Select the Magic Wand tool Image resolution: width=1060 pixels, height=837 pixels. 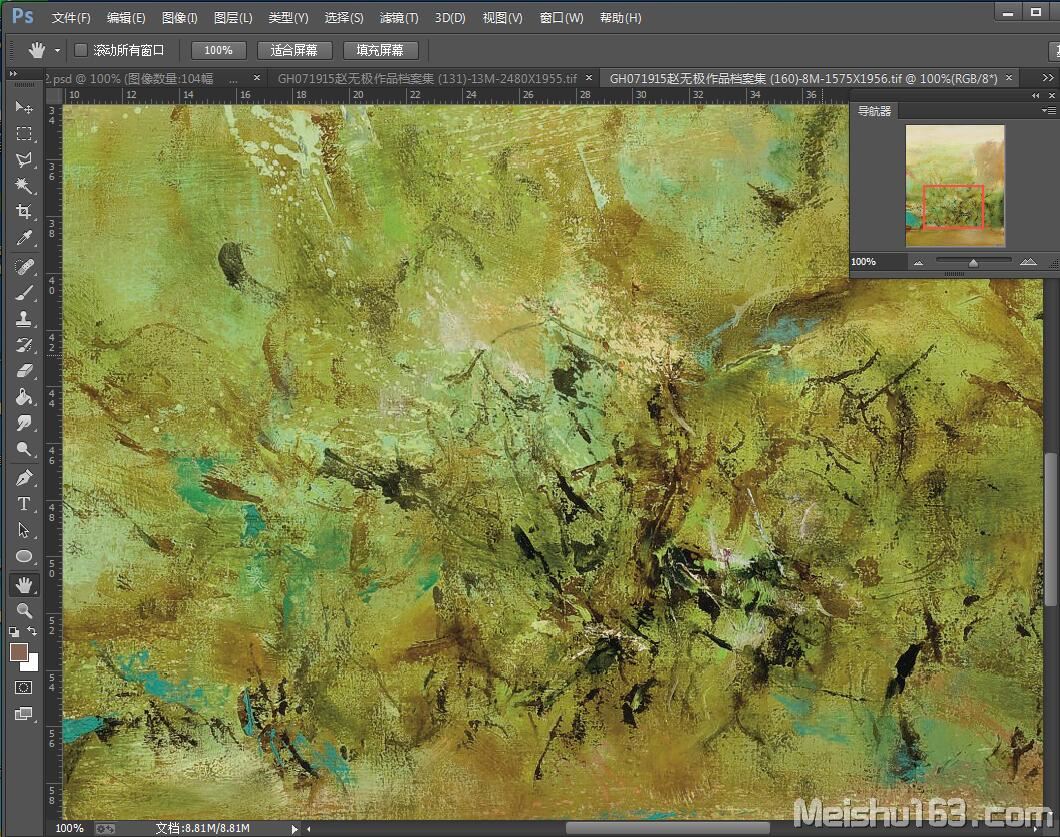[24, 185]
